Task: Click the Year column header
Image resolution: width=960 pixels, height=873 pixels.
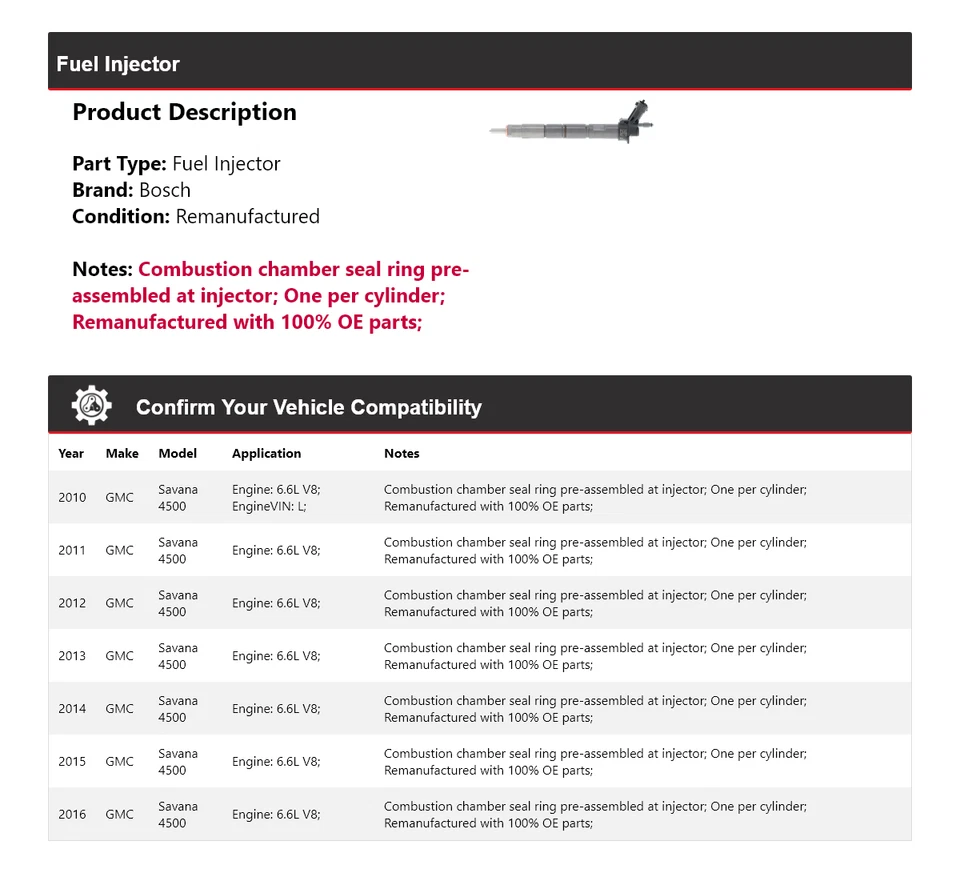Action: 71,453
